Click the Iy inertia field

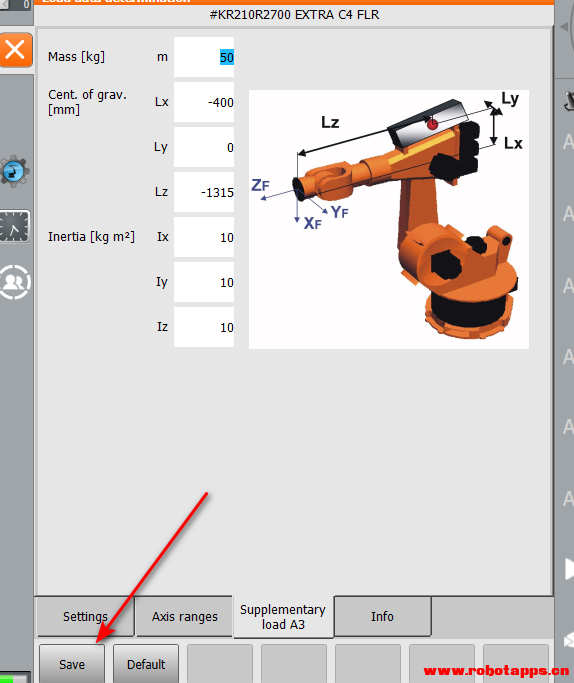tap(204, 282)
